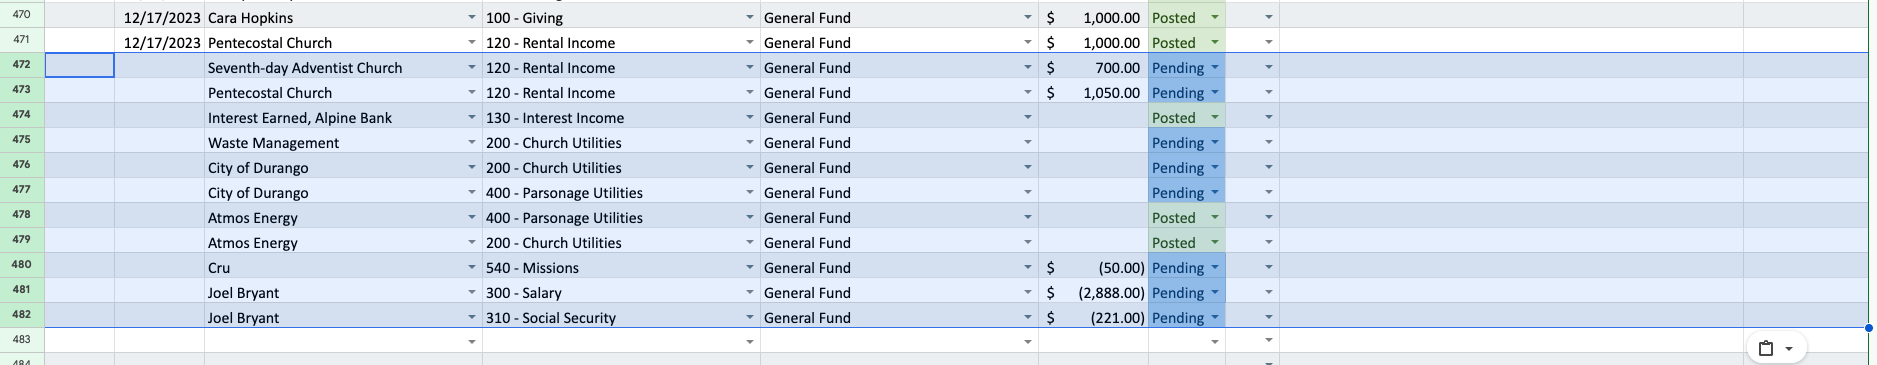Click Posted status chip for Cara Hopkins
1877x365 pixels.
tap(1186, 17)
